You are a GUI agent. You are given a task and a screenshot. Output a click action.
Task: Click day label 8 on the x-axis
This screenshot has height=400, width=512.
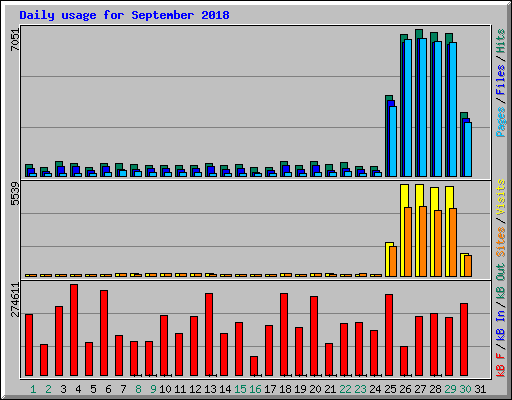click(138, 389)
